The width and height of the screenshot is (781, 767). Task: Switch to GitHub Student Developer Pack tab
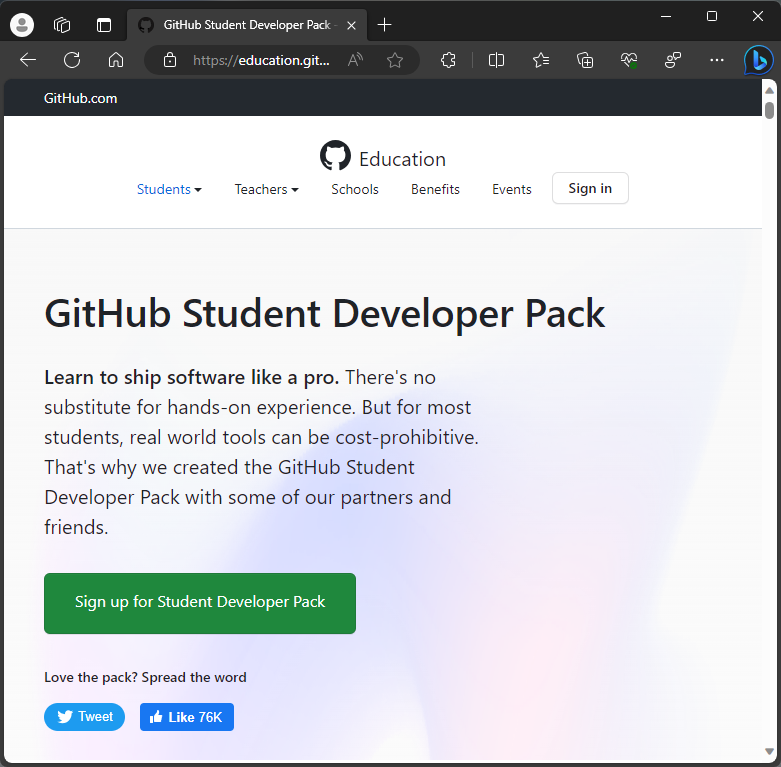[245, 25]
